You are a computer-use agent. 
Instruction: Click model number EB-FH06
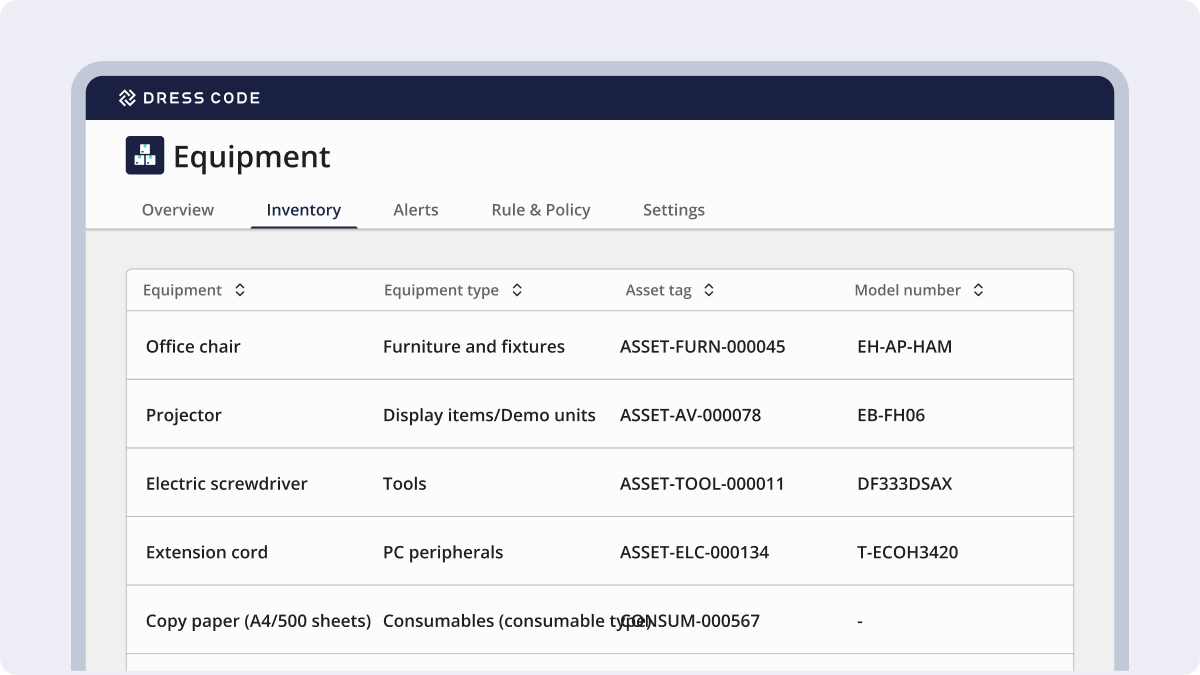891,415
